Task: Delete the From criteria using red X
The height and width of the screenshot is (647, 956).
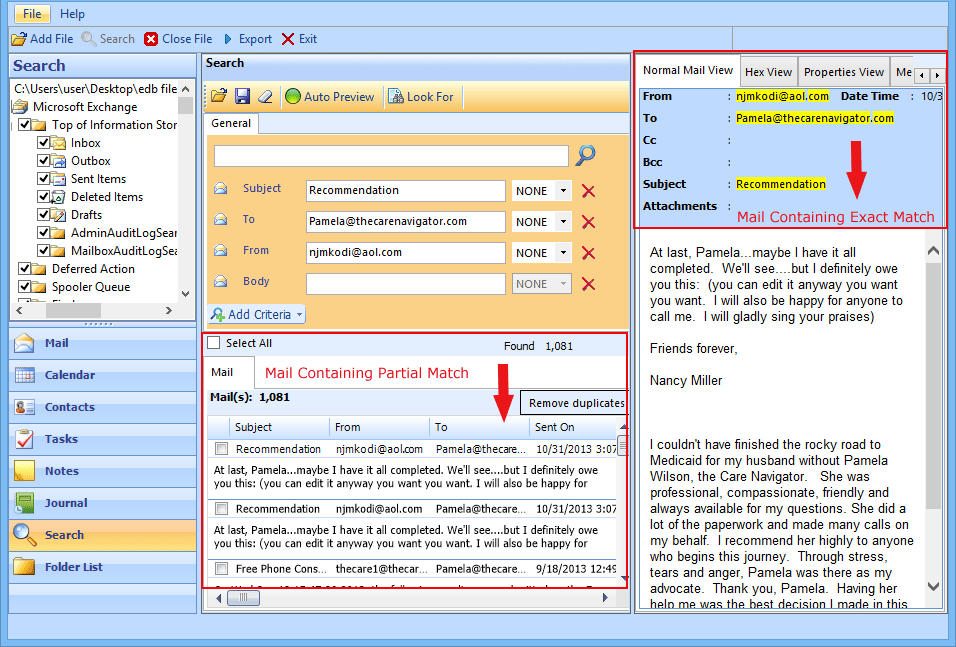Action: click(588, 254)
